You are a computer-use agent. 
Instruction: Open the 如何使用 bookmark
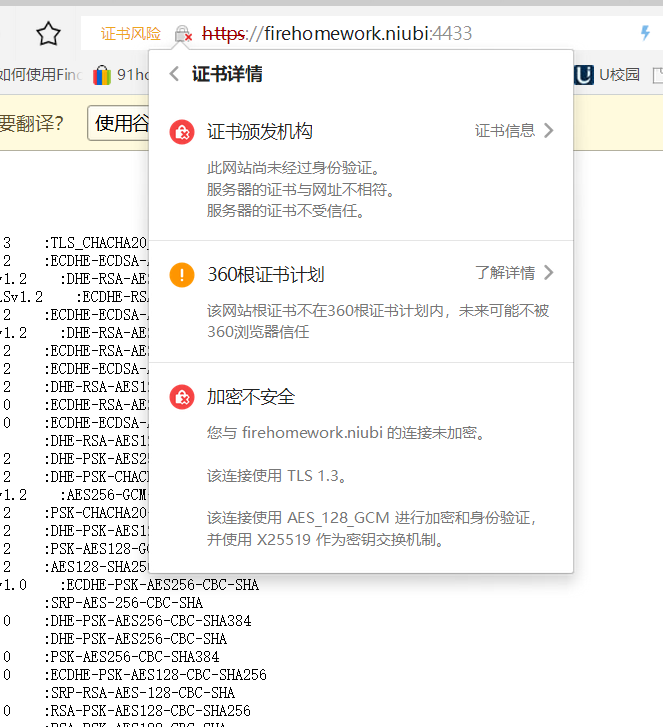point(41,75)
